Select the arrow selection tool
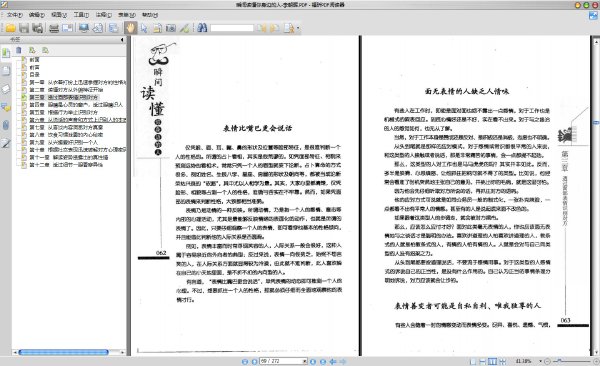 144,28
